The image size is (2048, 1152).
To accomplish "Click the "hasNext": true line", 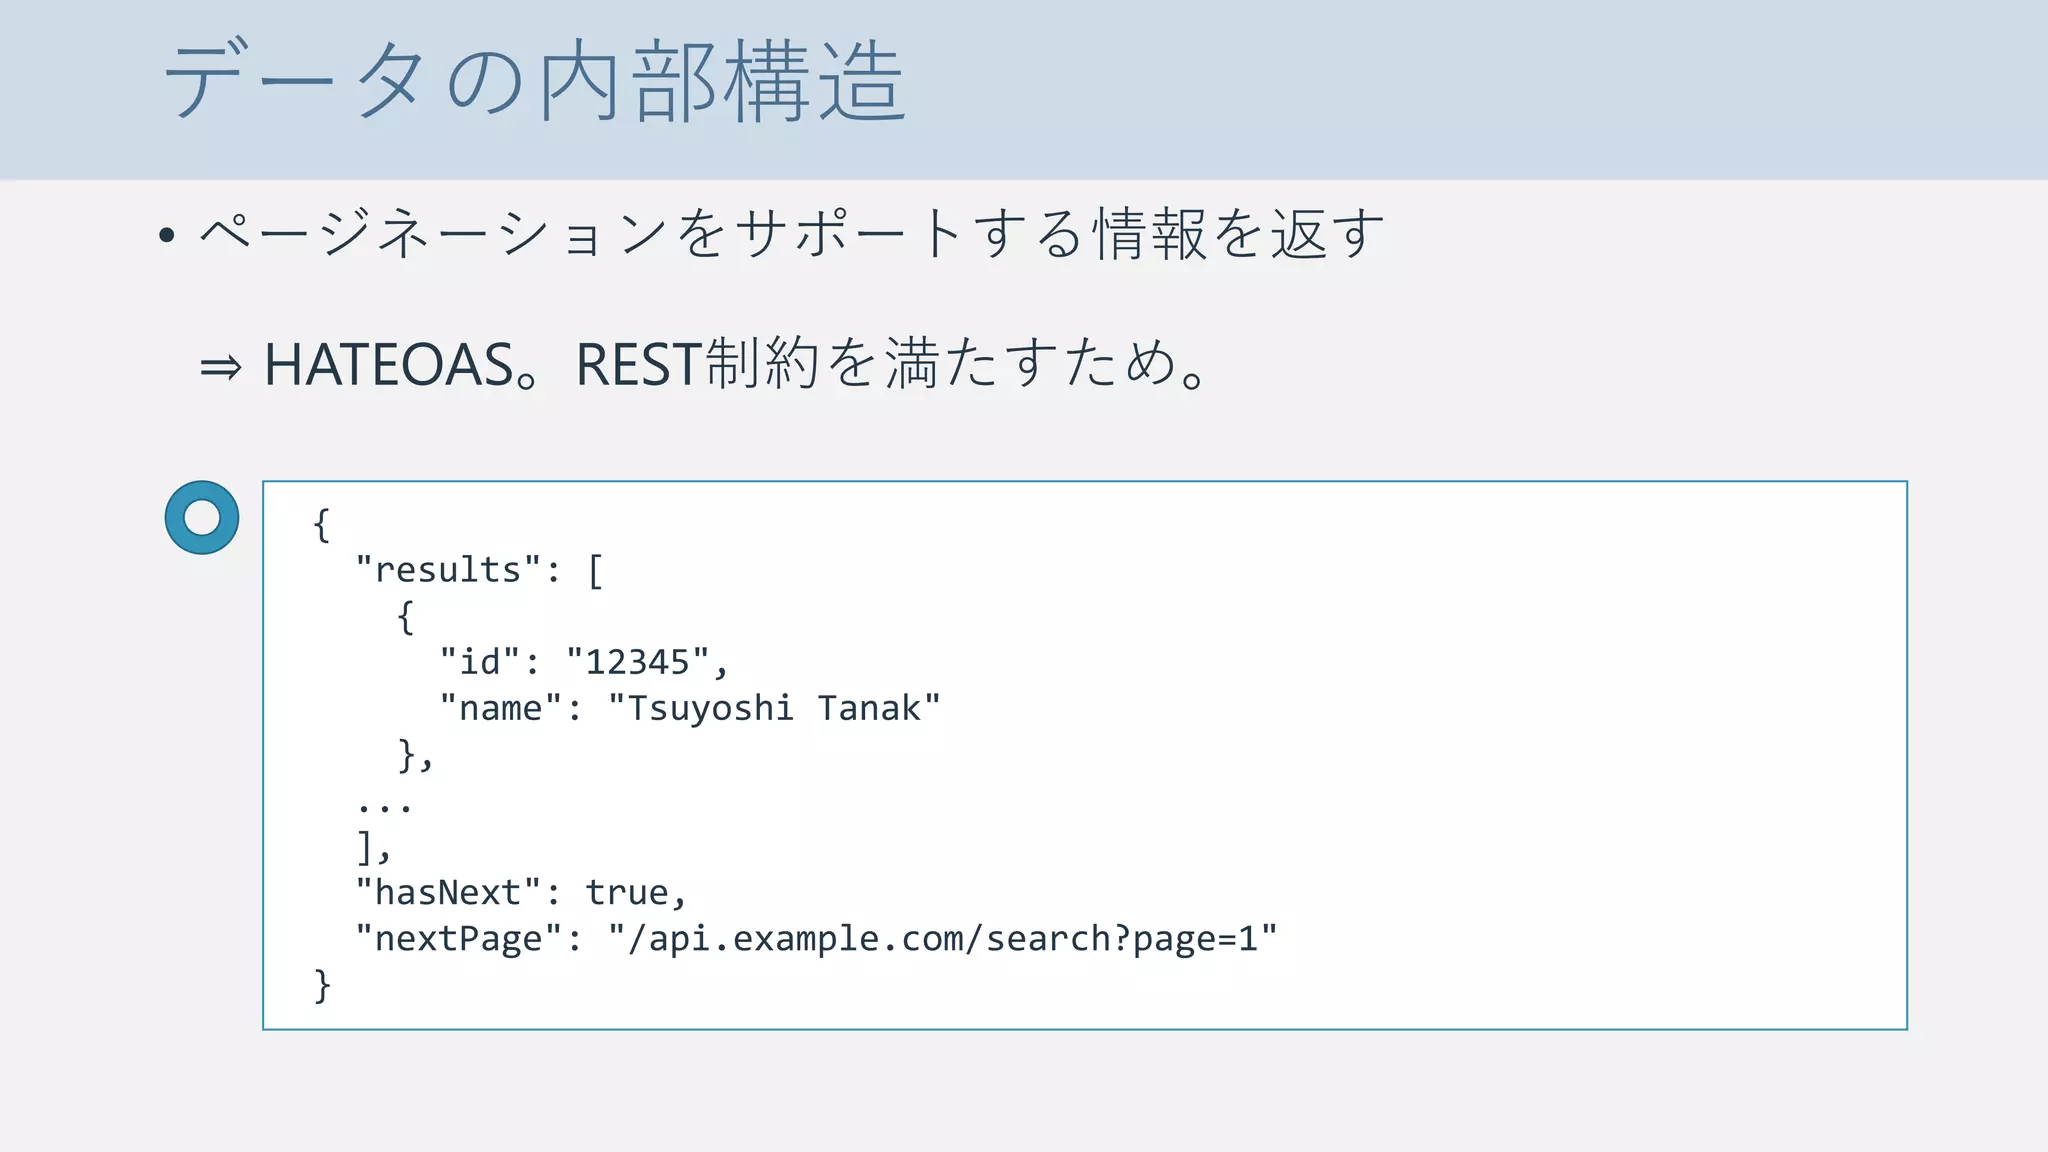I will 521,892.
